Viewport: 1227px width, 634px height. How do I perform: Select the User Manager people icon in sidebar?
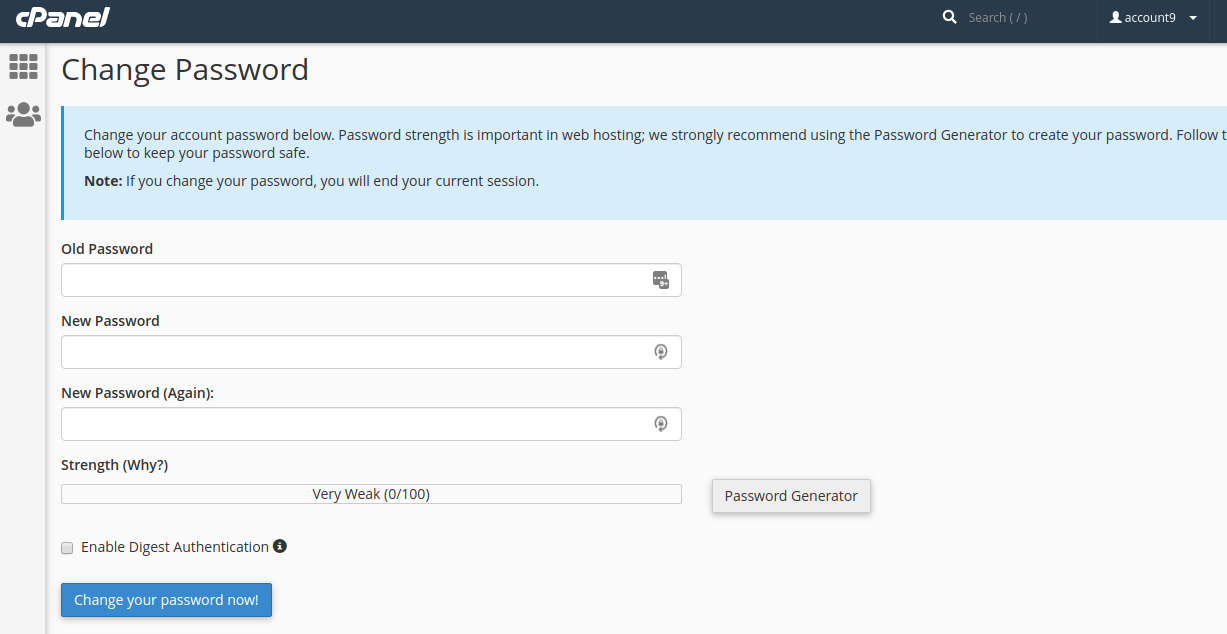point(23,114)
